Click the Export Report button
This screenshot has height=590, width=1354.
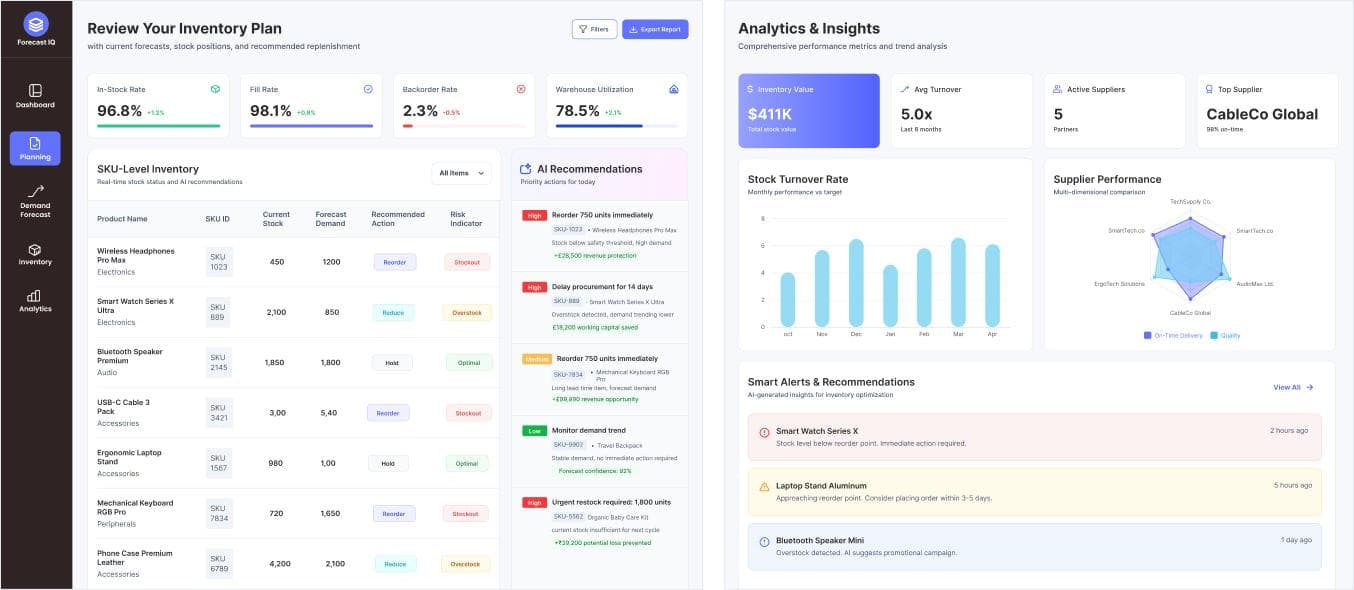pyautogui.click(x=655, y=29)
